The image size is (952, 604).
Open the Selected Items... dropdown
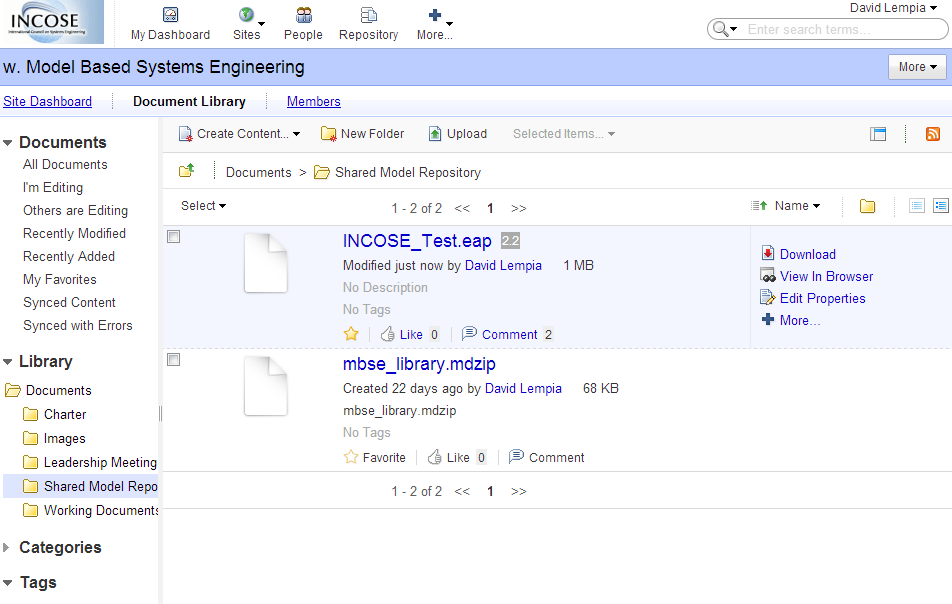point(564,134)
